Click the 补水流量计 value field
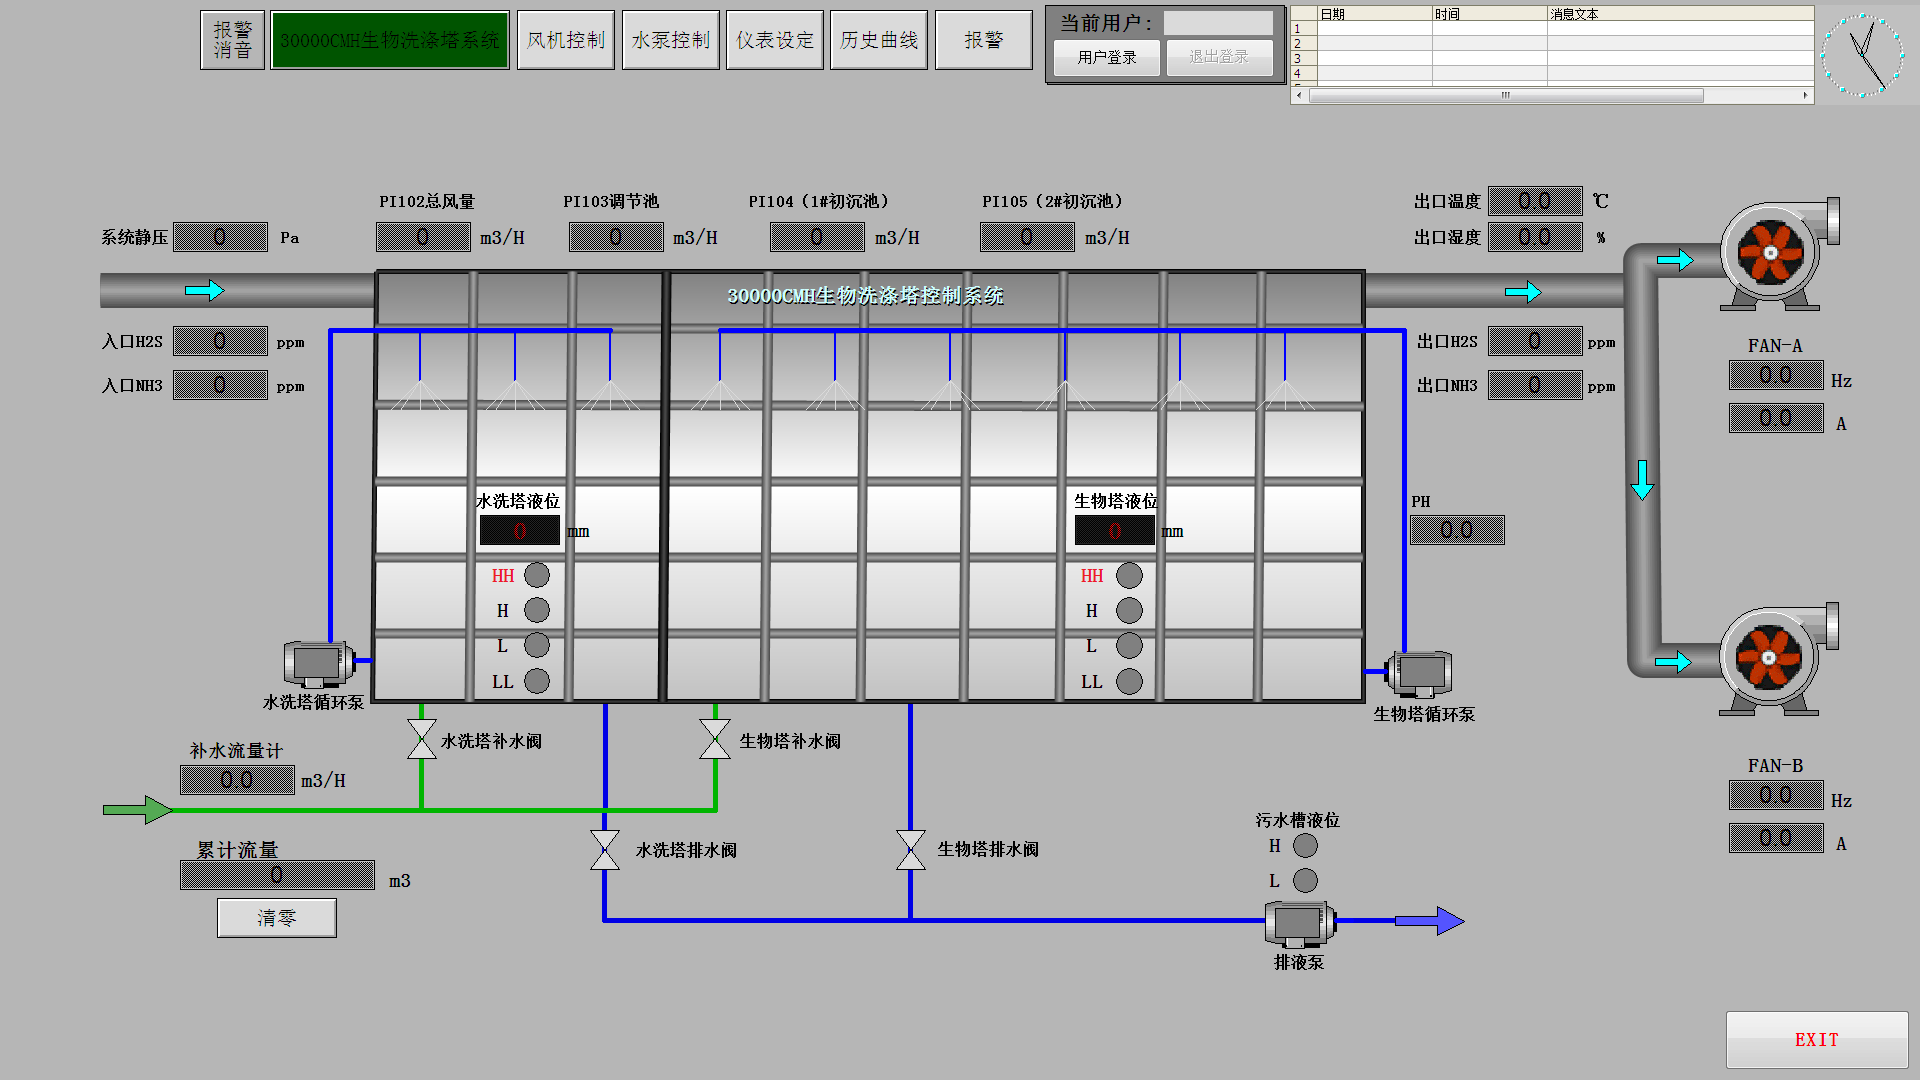Viewport: 1920px width, 1080px height. pos(237,780)
